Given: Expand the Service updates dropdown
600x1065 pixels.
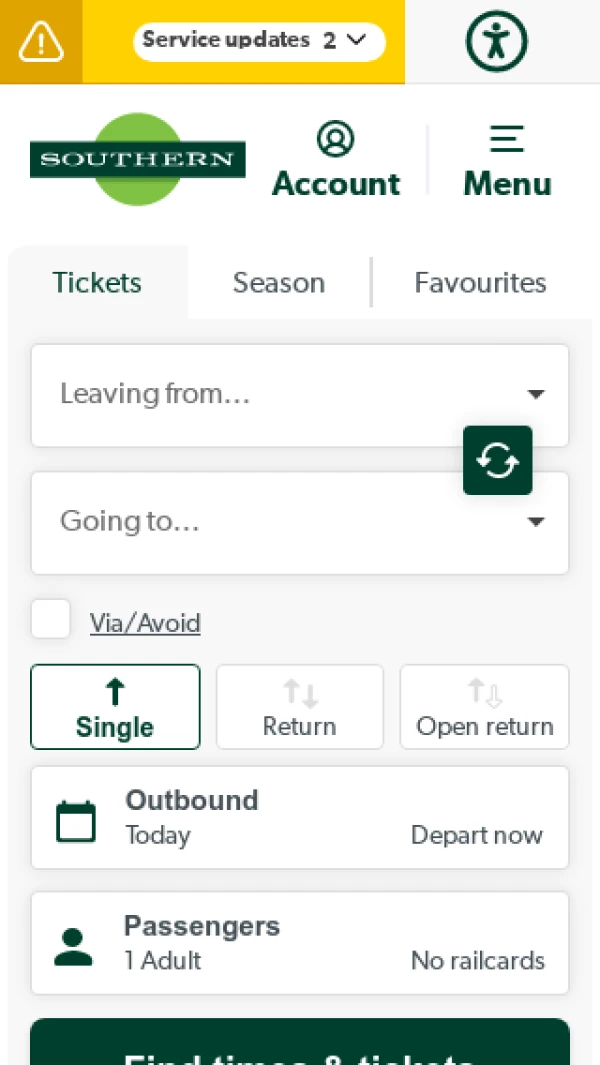Looking at the screenshot, I should tap(259, 41).
